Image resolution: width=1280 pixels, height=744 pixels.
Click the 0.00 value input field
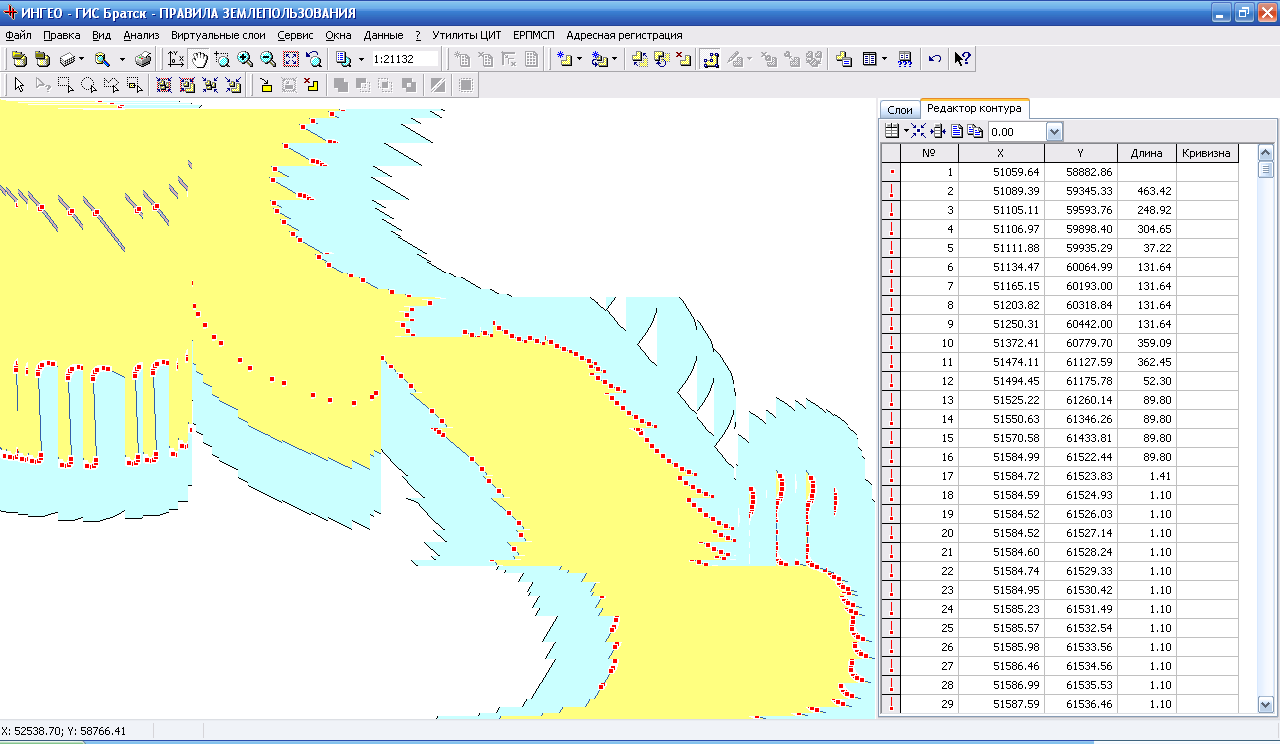pyautogui.click(x=1017, y=132)
